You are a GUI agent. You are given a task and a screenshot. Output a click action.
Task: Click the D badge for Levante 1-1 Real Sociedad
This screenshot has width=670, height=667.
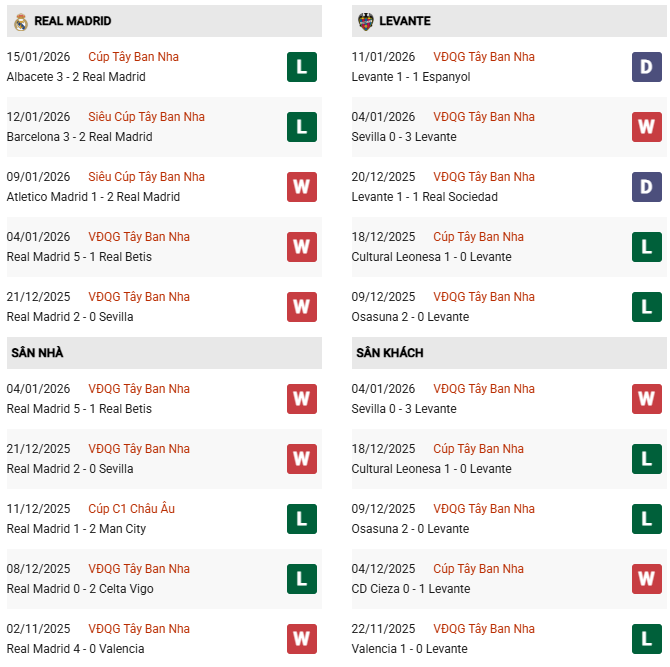click(x=647, y=187)
